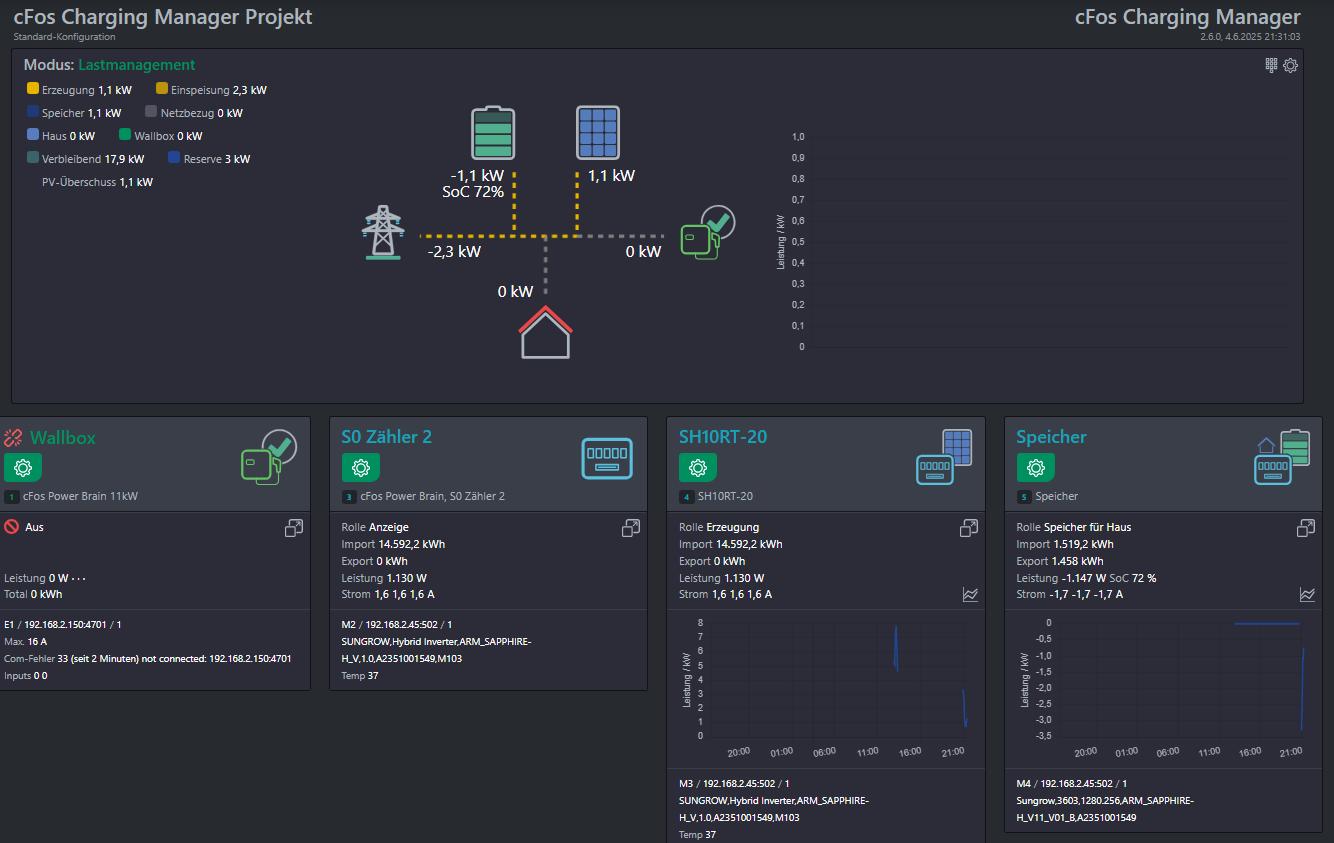The height and width of the screenshot is (843, 1334).
Task: Open the green gear settings on the Speicher card
Action: tap(1036, 467)
